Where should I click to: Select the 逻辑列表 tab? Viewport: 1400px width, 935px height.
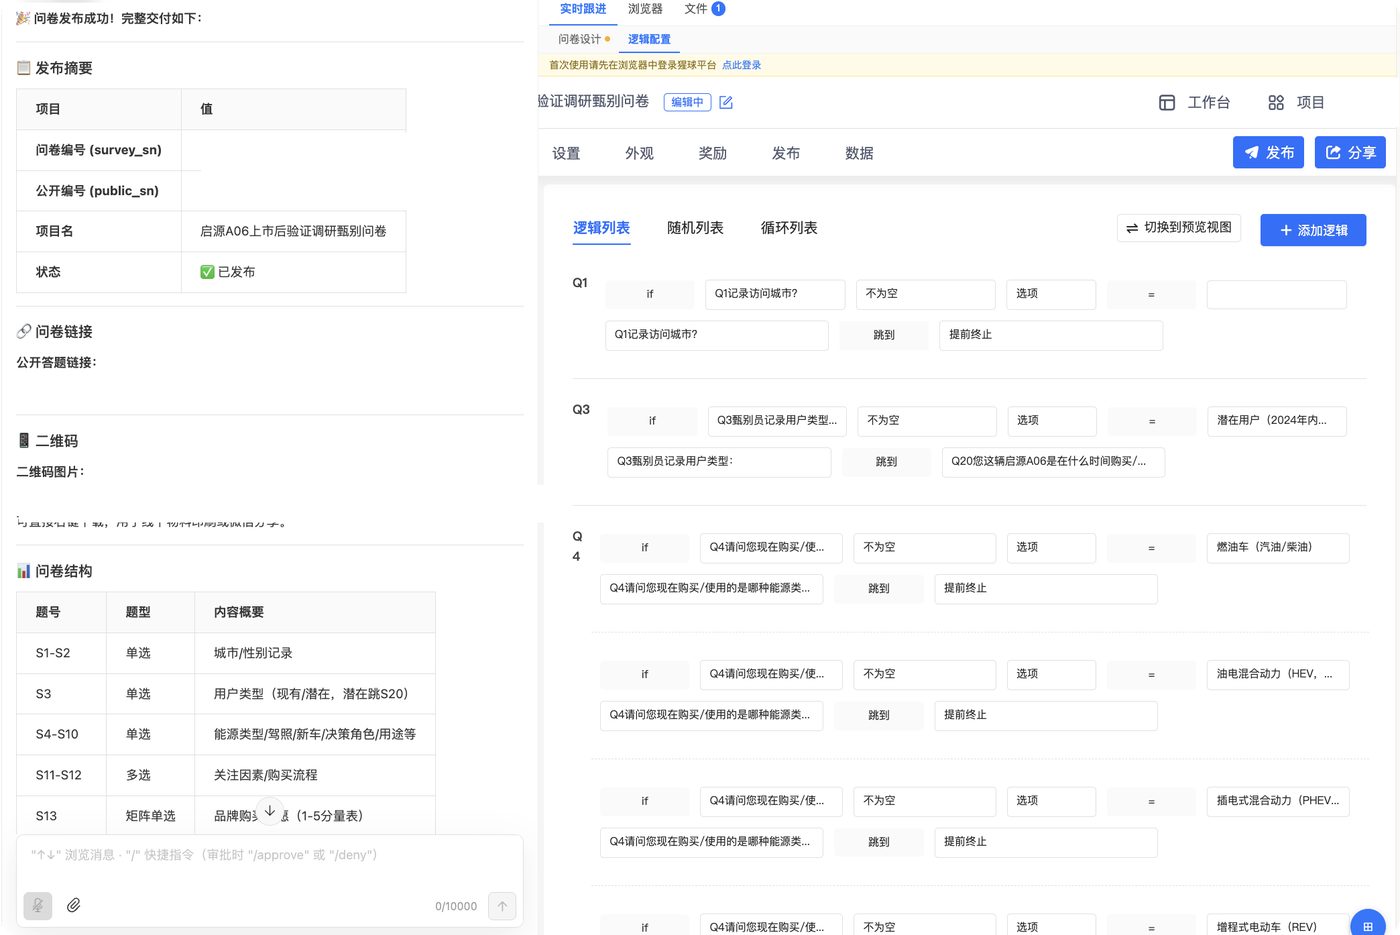pos(601,228)
